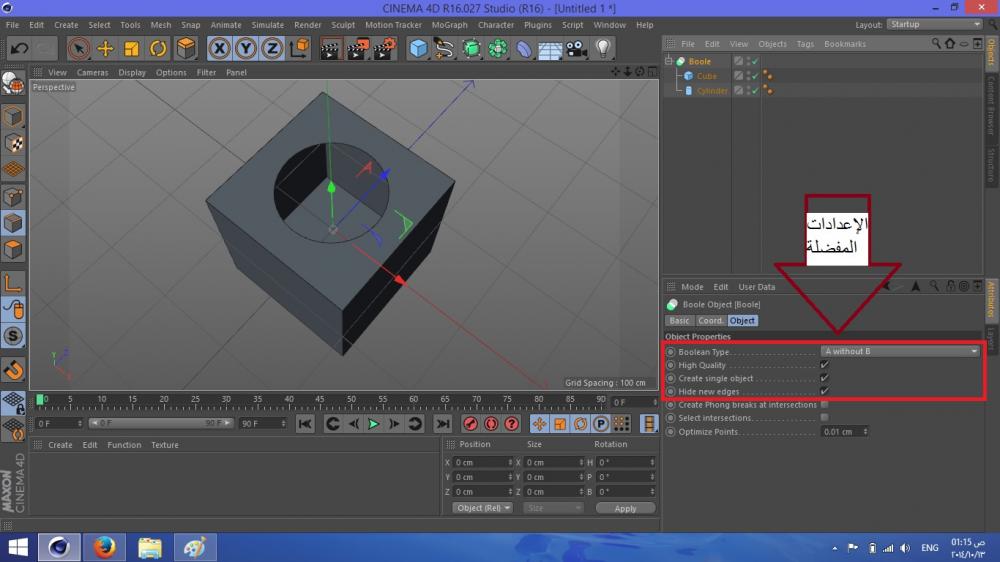
Task: Select the Move tool
Action: (x=105, y=48)
